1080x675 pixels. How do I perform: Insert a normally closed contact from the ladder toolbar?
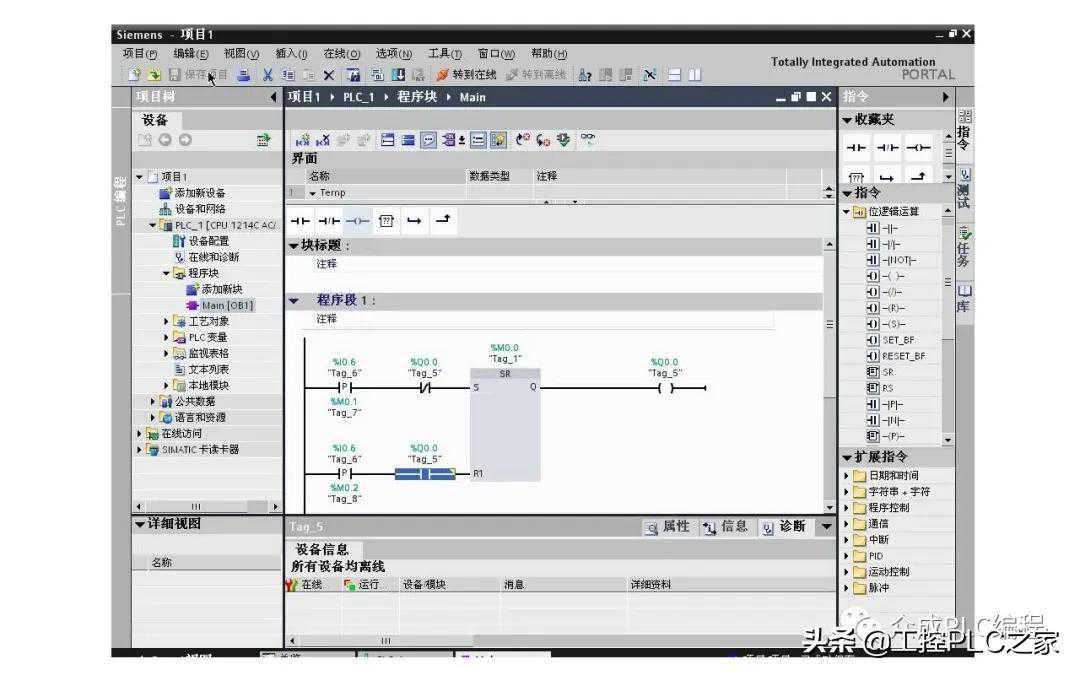point(328,221)
